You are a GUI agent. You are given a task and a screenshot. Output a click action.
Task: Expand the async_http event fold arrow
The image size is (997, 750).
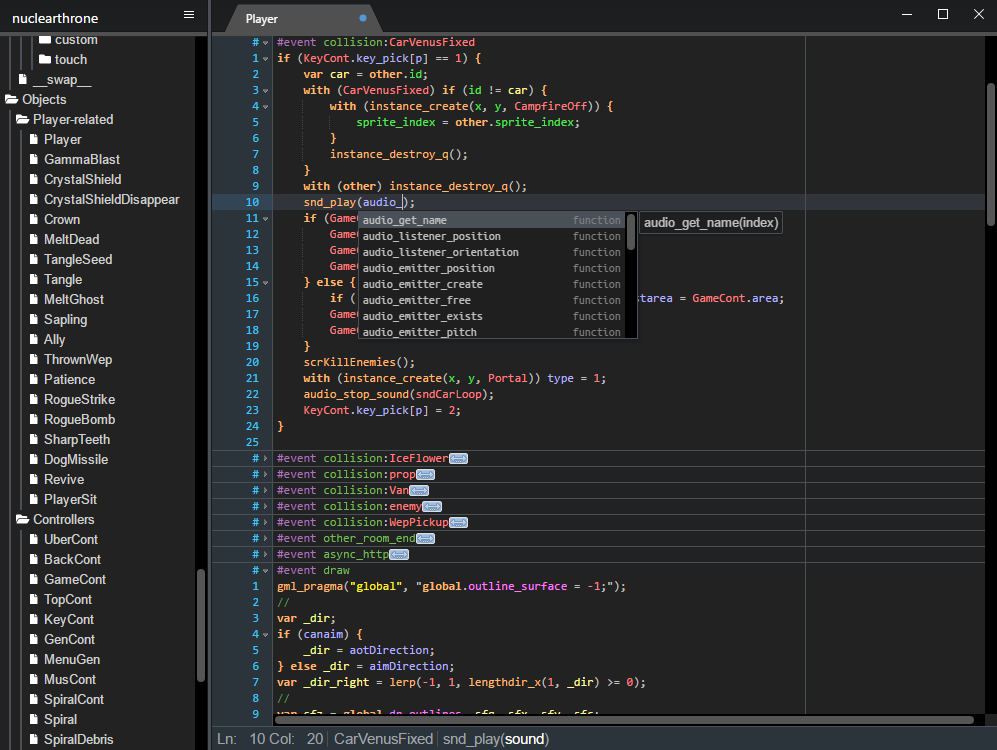[266, 554]
